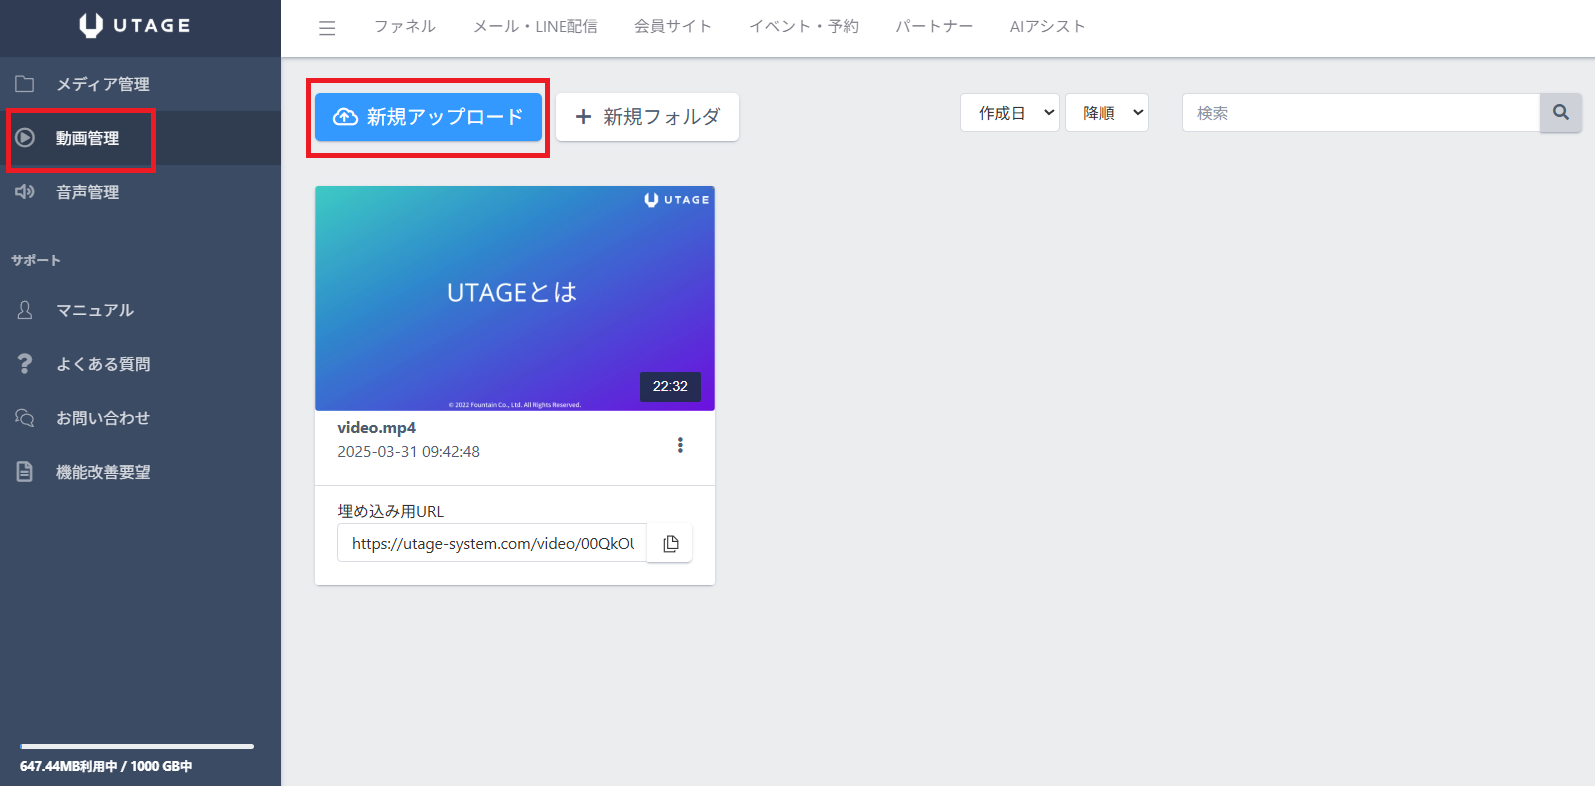Viewport: 1595px width, 786px height.
Task: Click the 検索 search input field
Action: coord(1360,113)
